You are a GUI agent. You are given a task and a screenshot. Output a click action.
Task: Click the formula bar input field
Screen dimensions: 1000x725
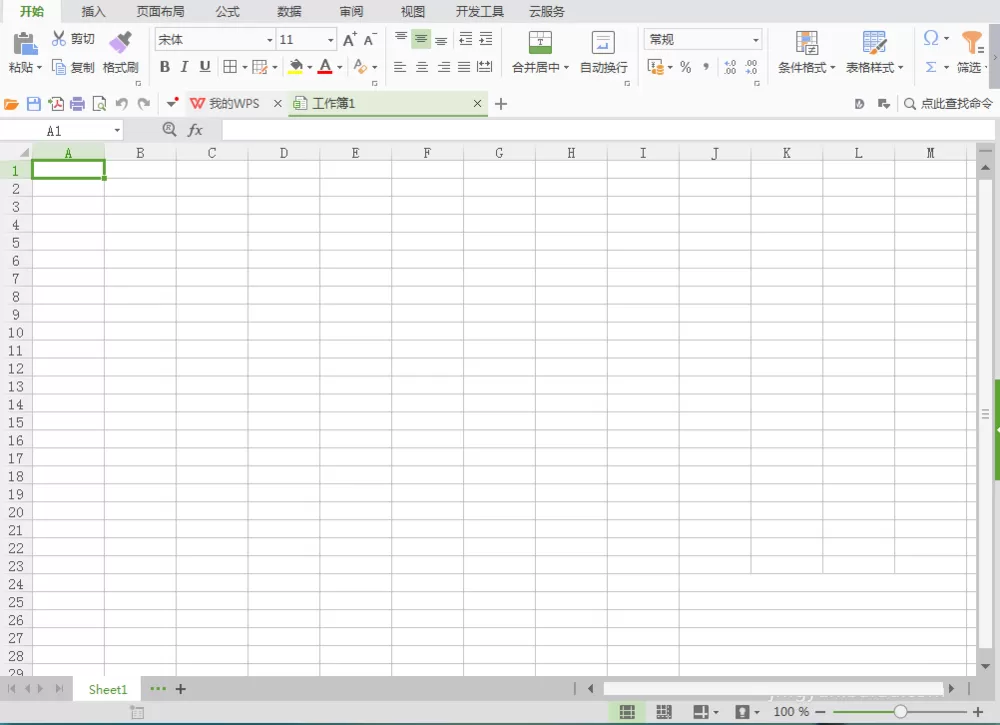[608, 130]
